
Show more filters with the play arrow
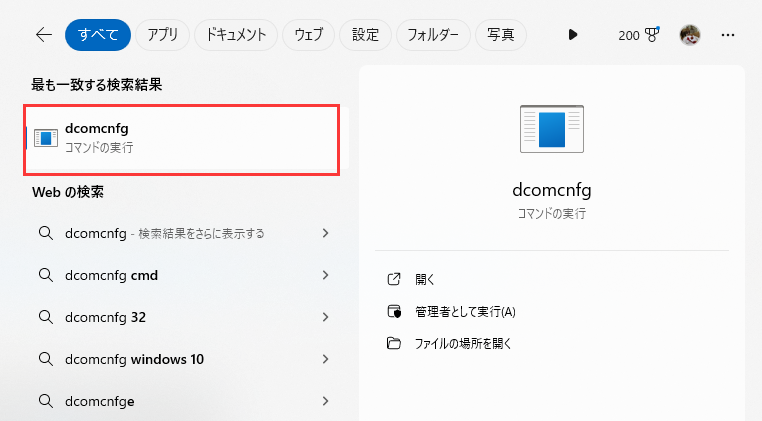tap(572, 35)
